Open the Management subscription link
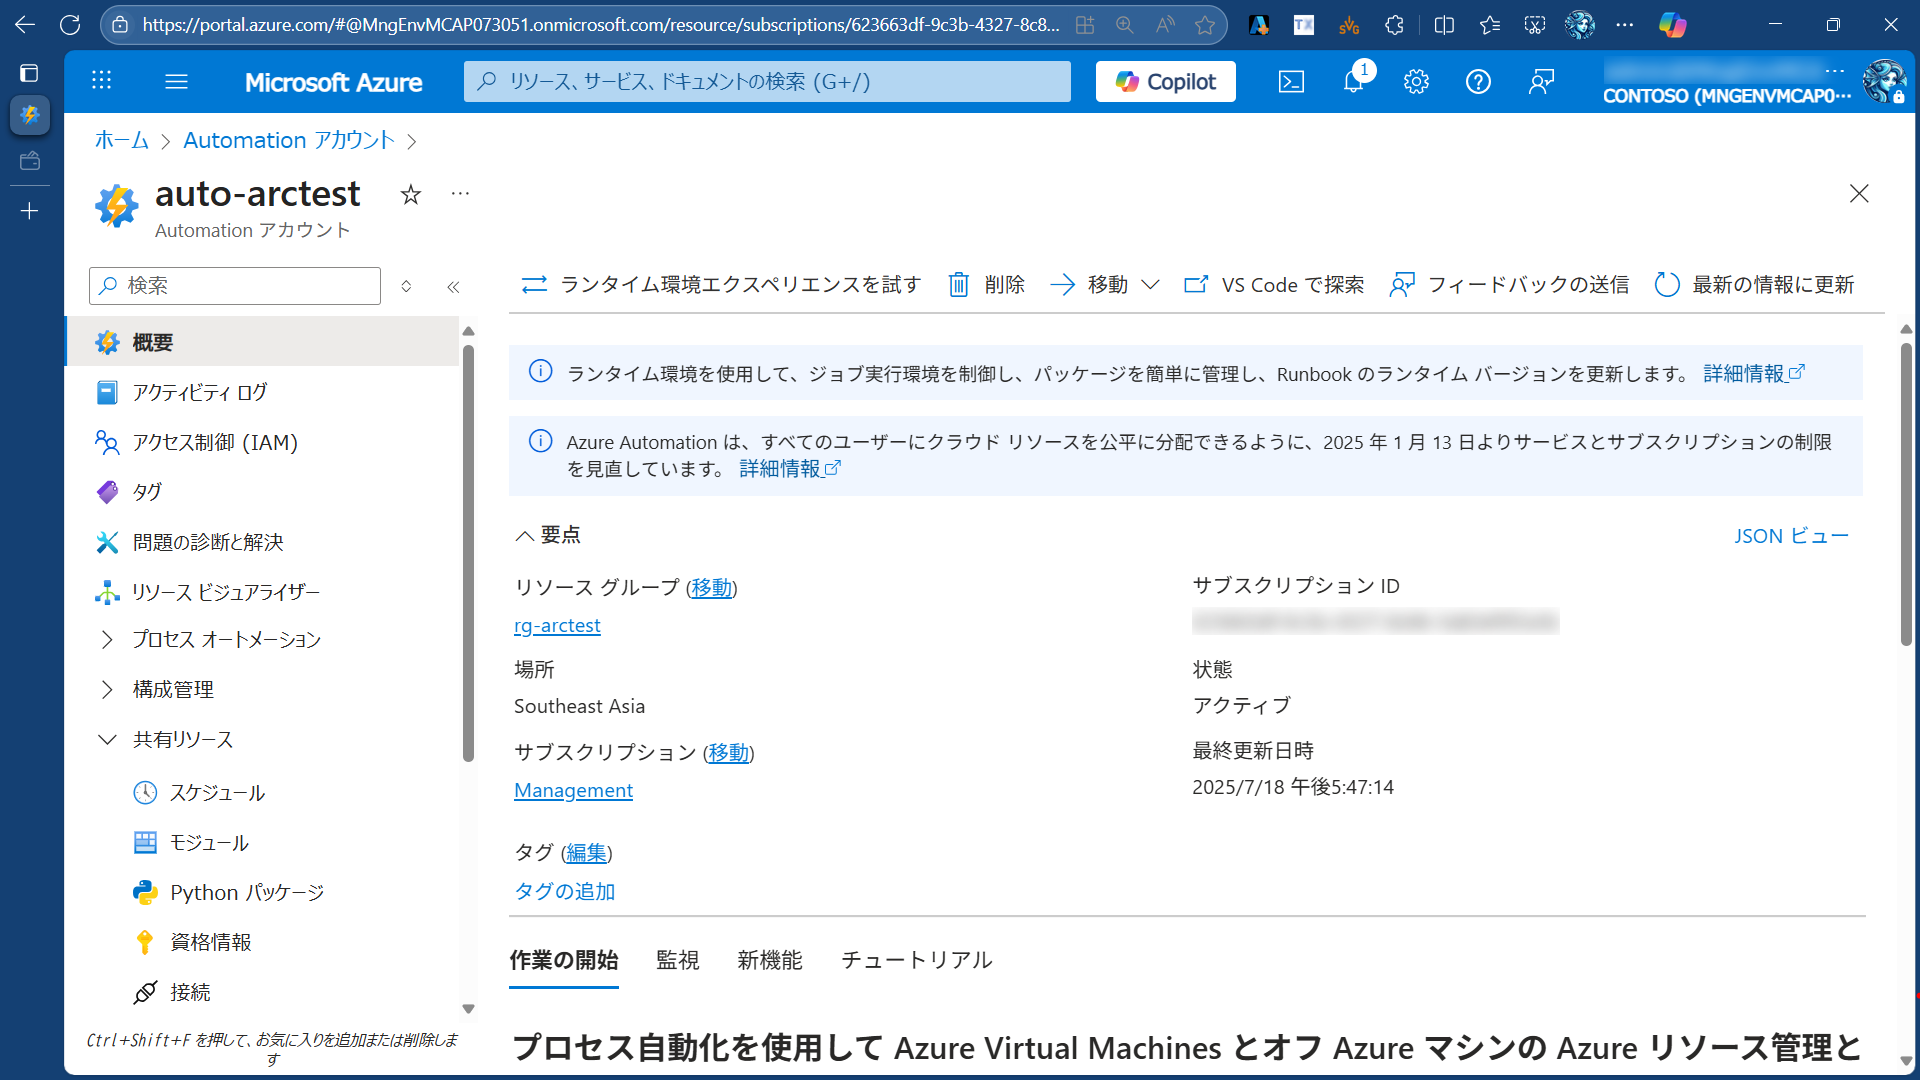The height and width of the screenshot is (1080, 1920). [573, 790]
